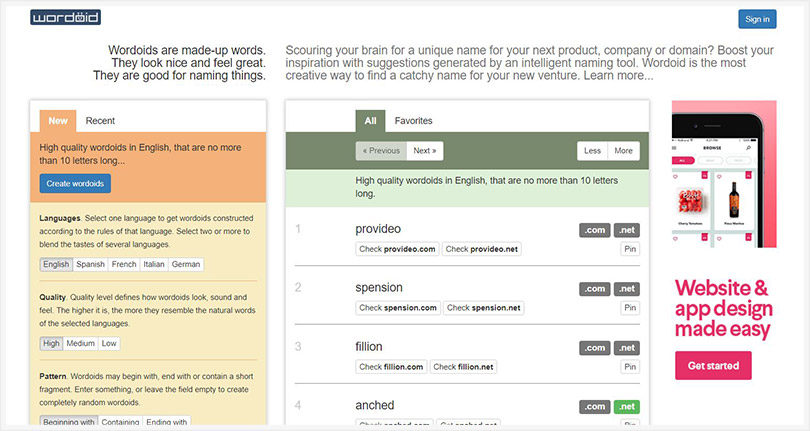The image size is (810, 431).
Task: Click the word provideo
Action: (x=378, y=229)
